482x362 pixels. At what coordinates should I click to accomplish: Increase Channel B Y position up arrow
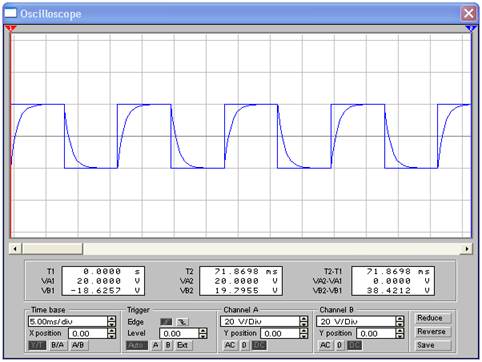pos(400,331)
